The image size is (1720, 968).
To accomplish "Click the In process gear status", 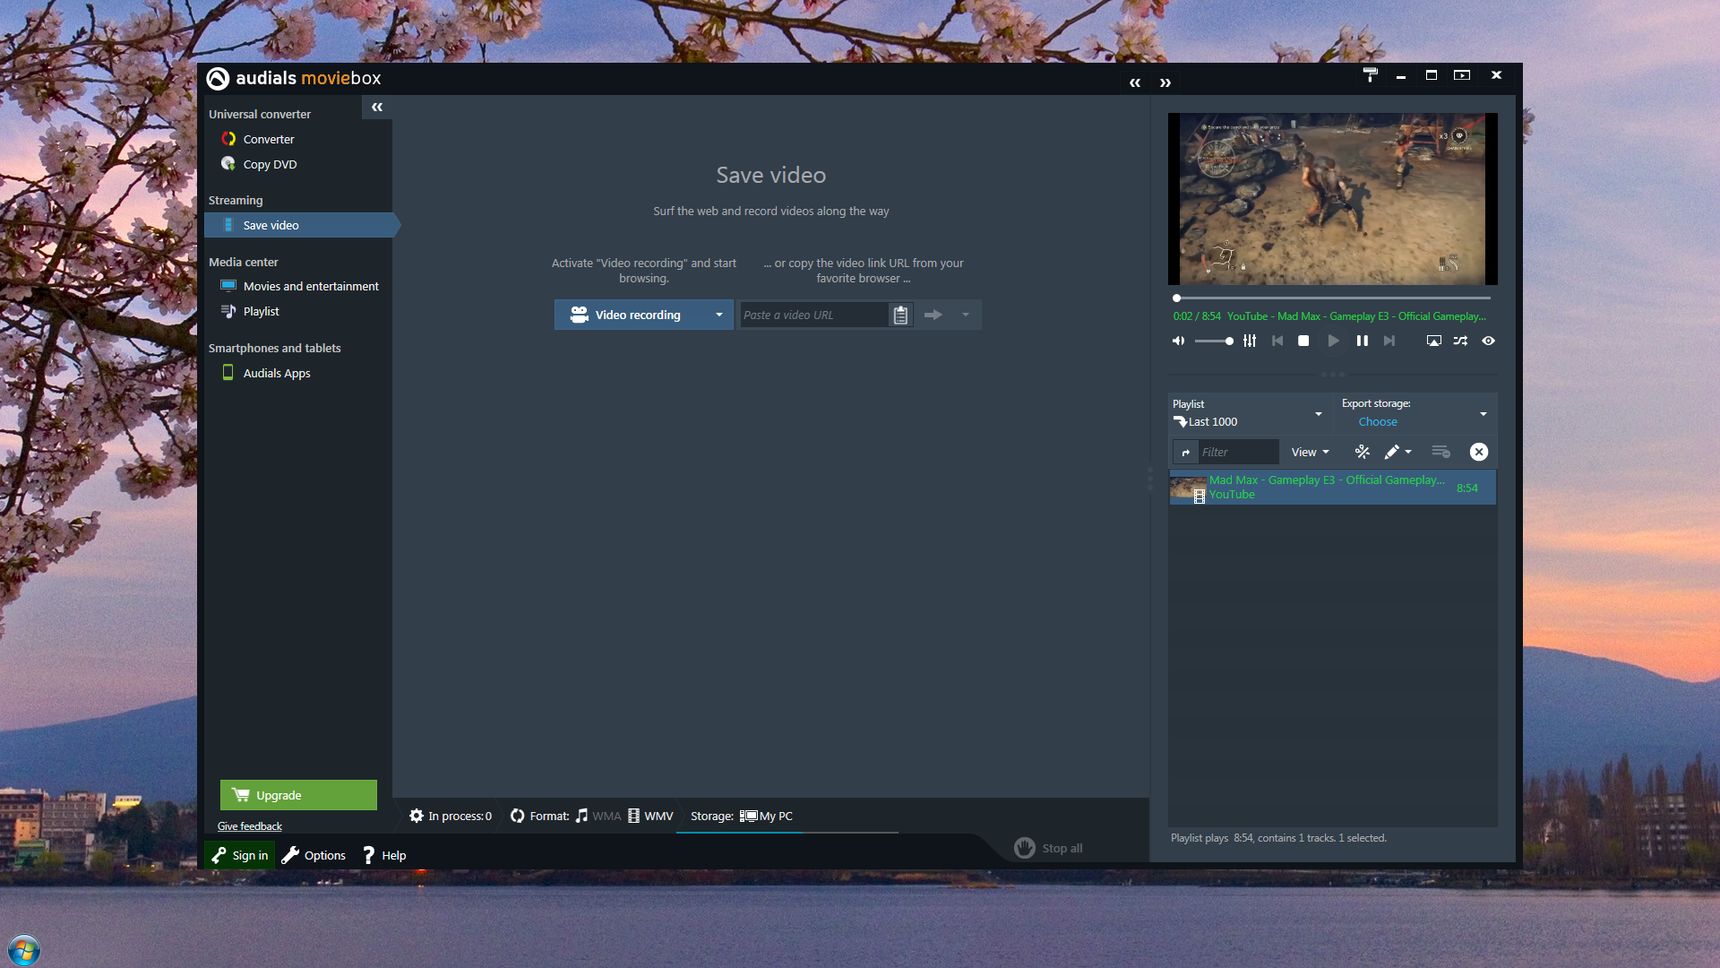I will pyautogui.click(x=450, y=816).
